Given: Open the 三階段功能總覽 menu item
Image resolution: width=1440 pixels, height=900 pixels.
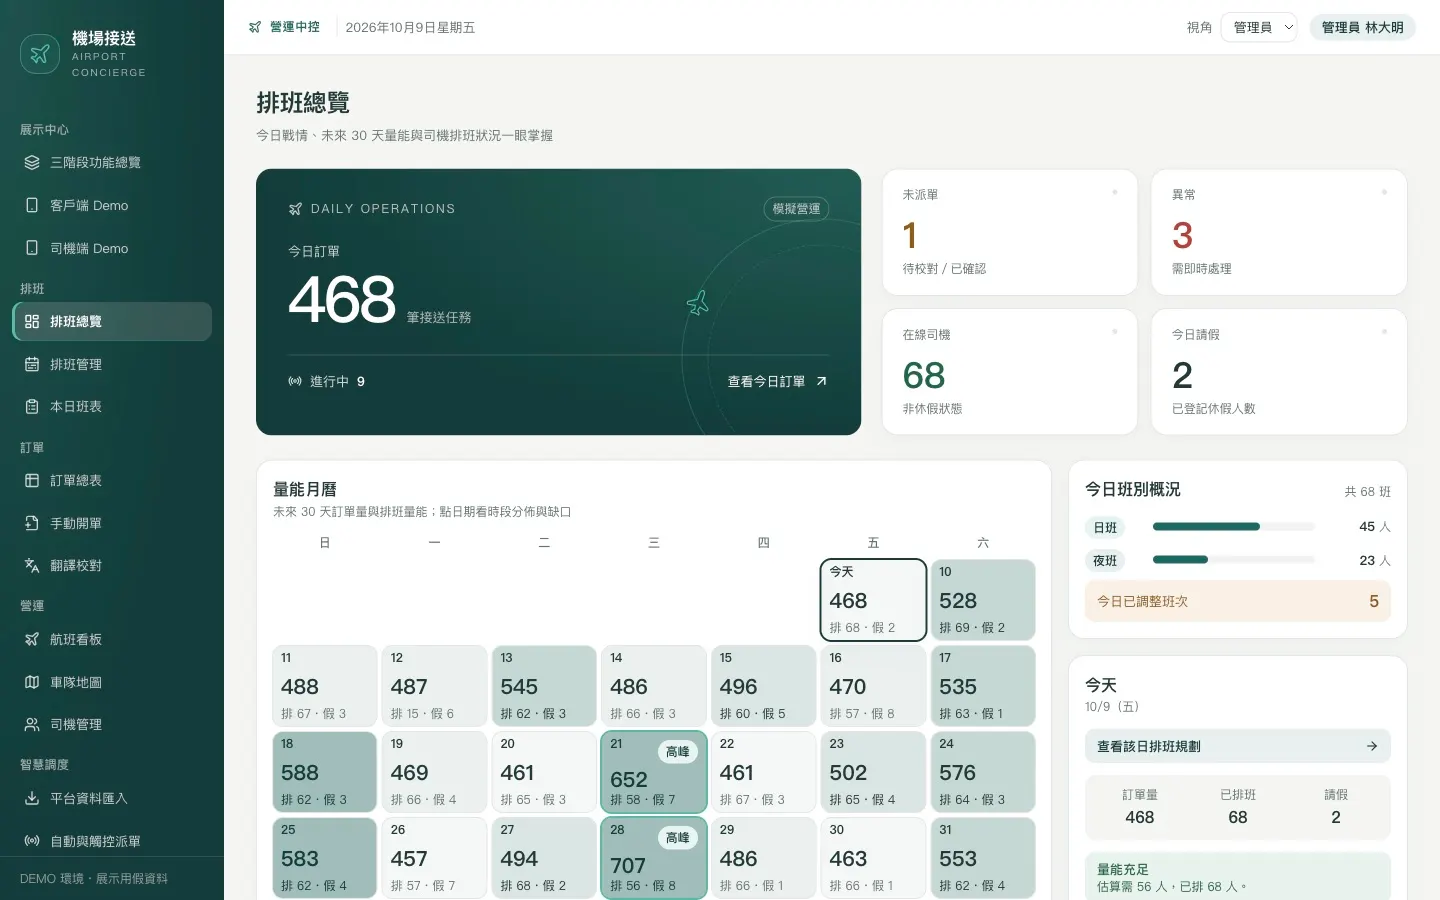Looking at the screenshot, I should 112,162.
